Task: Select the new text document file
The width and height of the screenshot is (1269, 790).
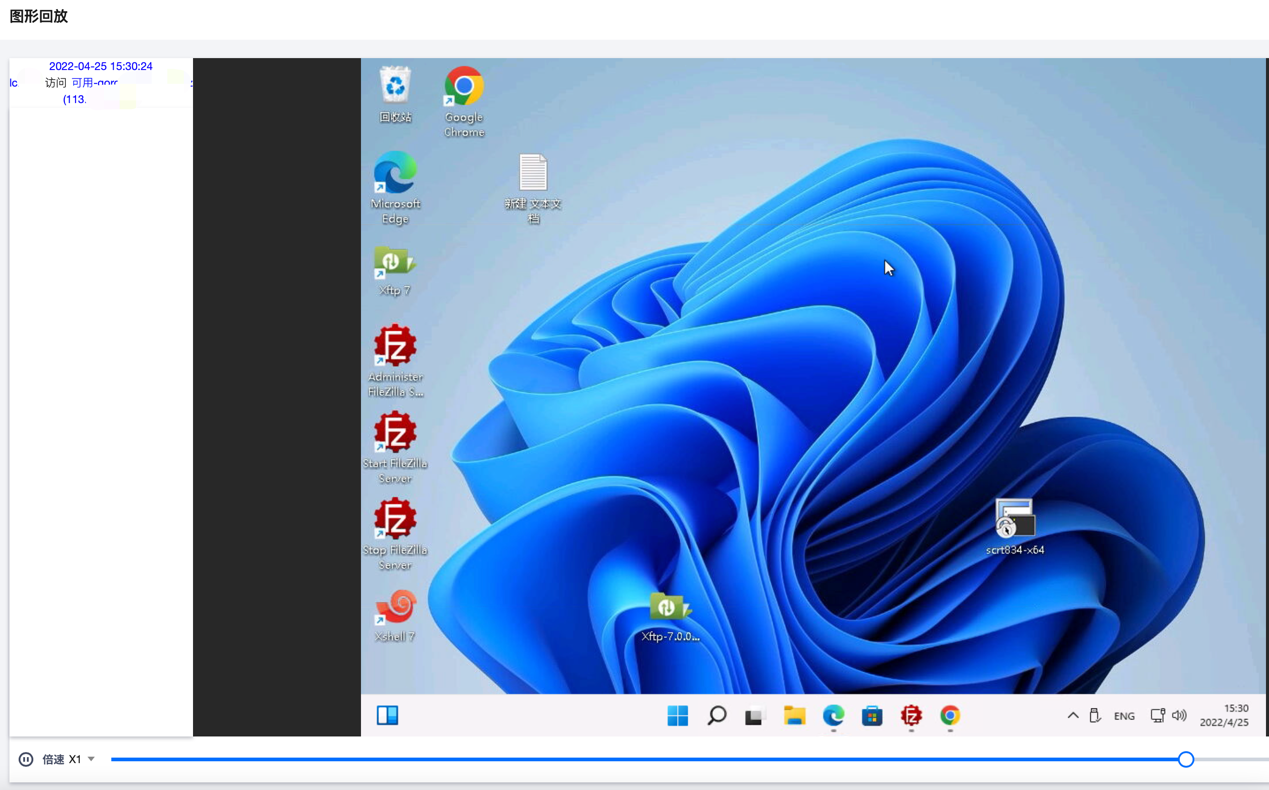Action: tap(533, 188)
